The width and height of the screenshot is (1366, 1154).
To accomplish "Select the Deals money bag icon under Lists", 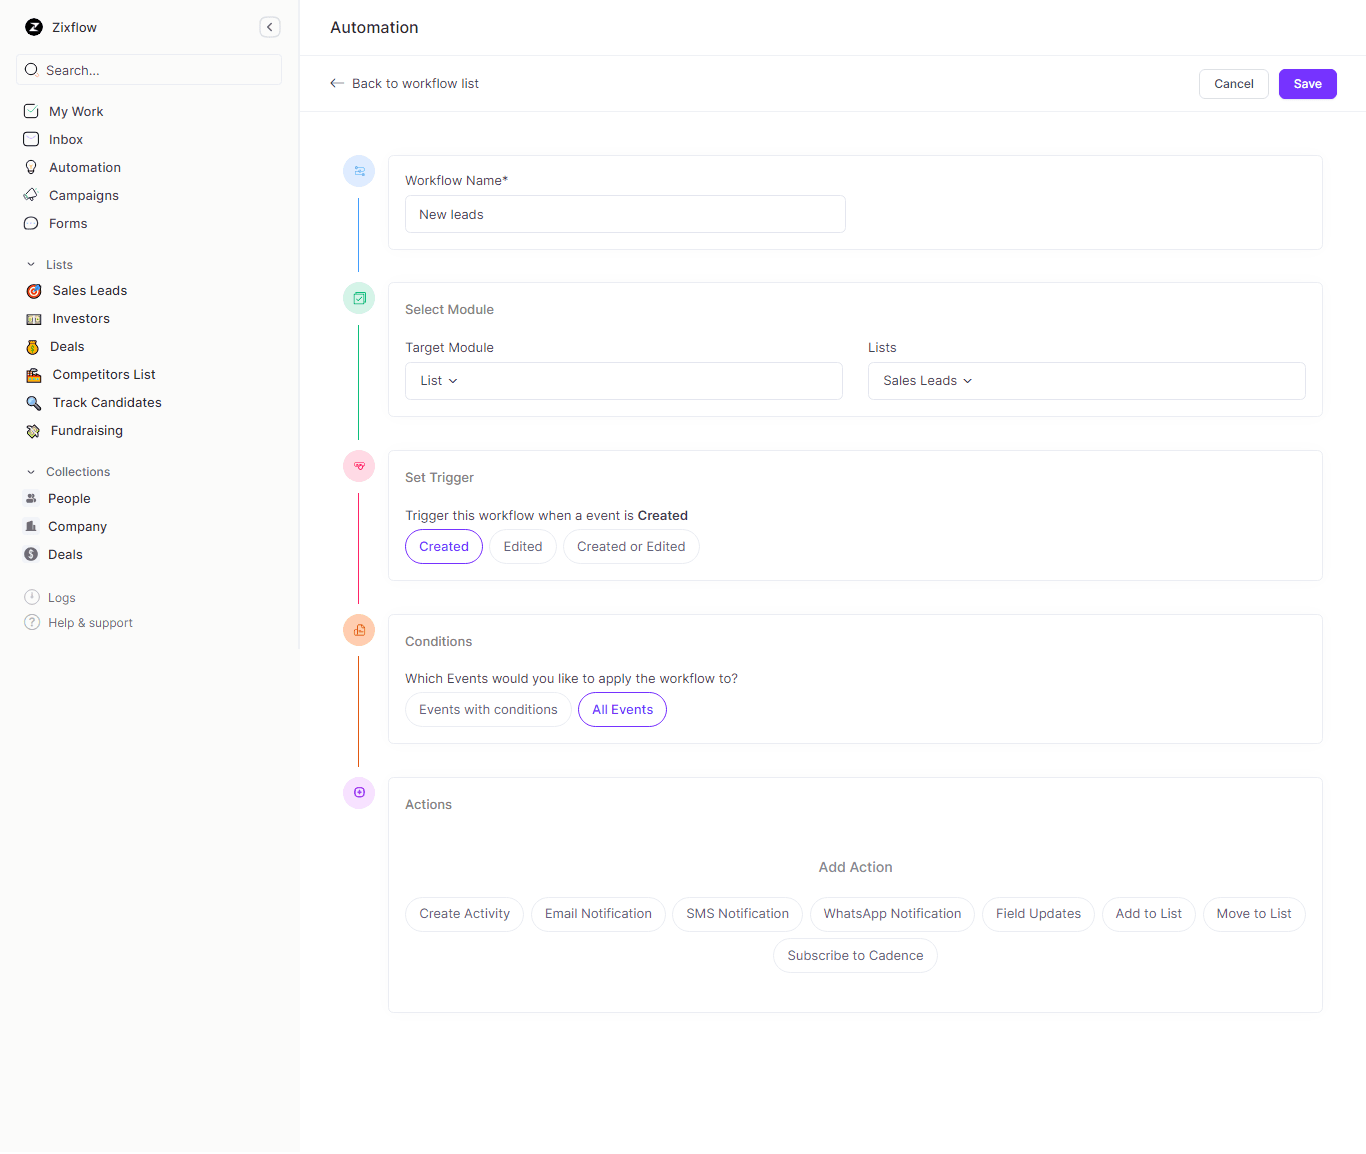I will pyautogui.click(x=33, y=346).
